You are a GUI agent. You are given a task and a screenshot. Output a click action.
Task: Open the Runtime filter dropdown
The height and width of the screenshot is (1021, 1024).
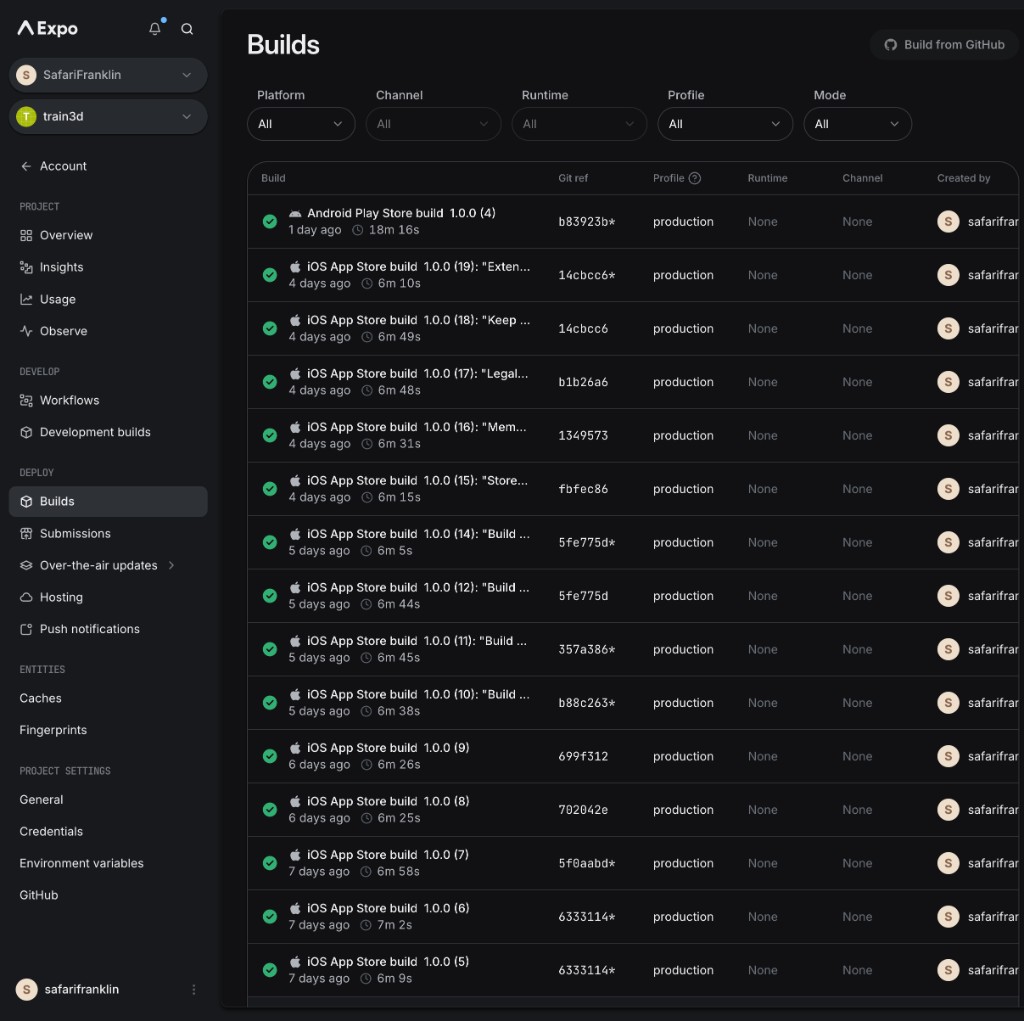click(579, 124)
